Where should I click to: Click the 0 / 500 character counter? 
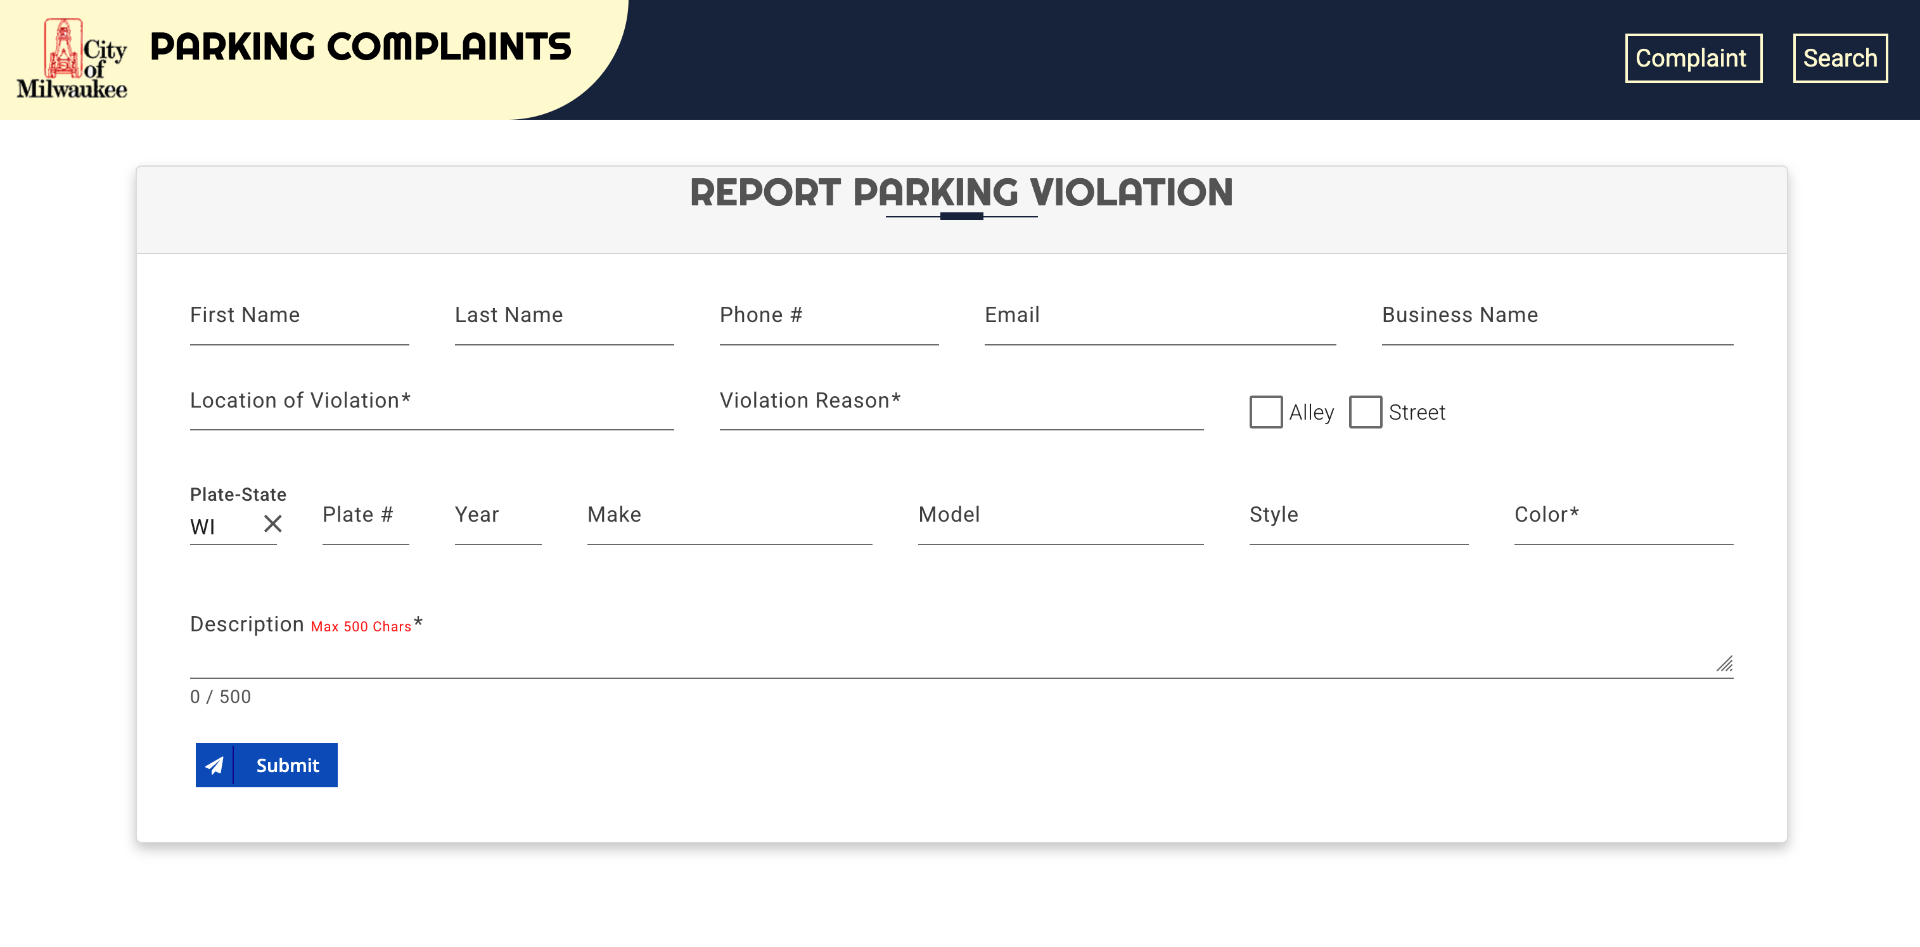pyautogui.click(x=220, y=697)
